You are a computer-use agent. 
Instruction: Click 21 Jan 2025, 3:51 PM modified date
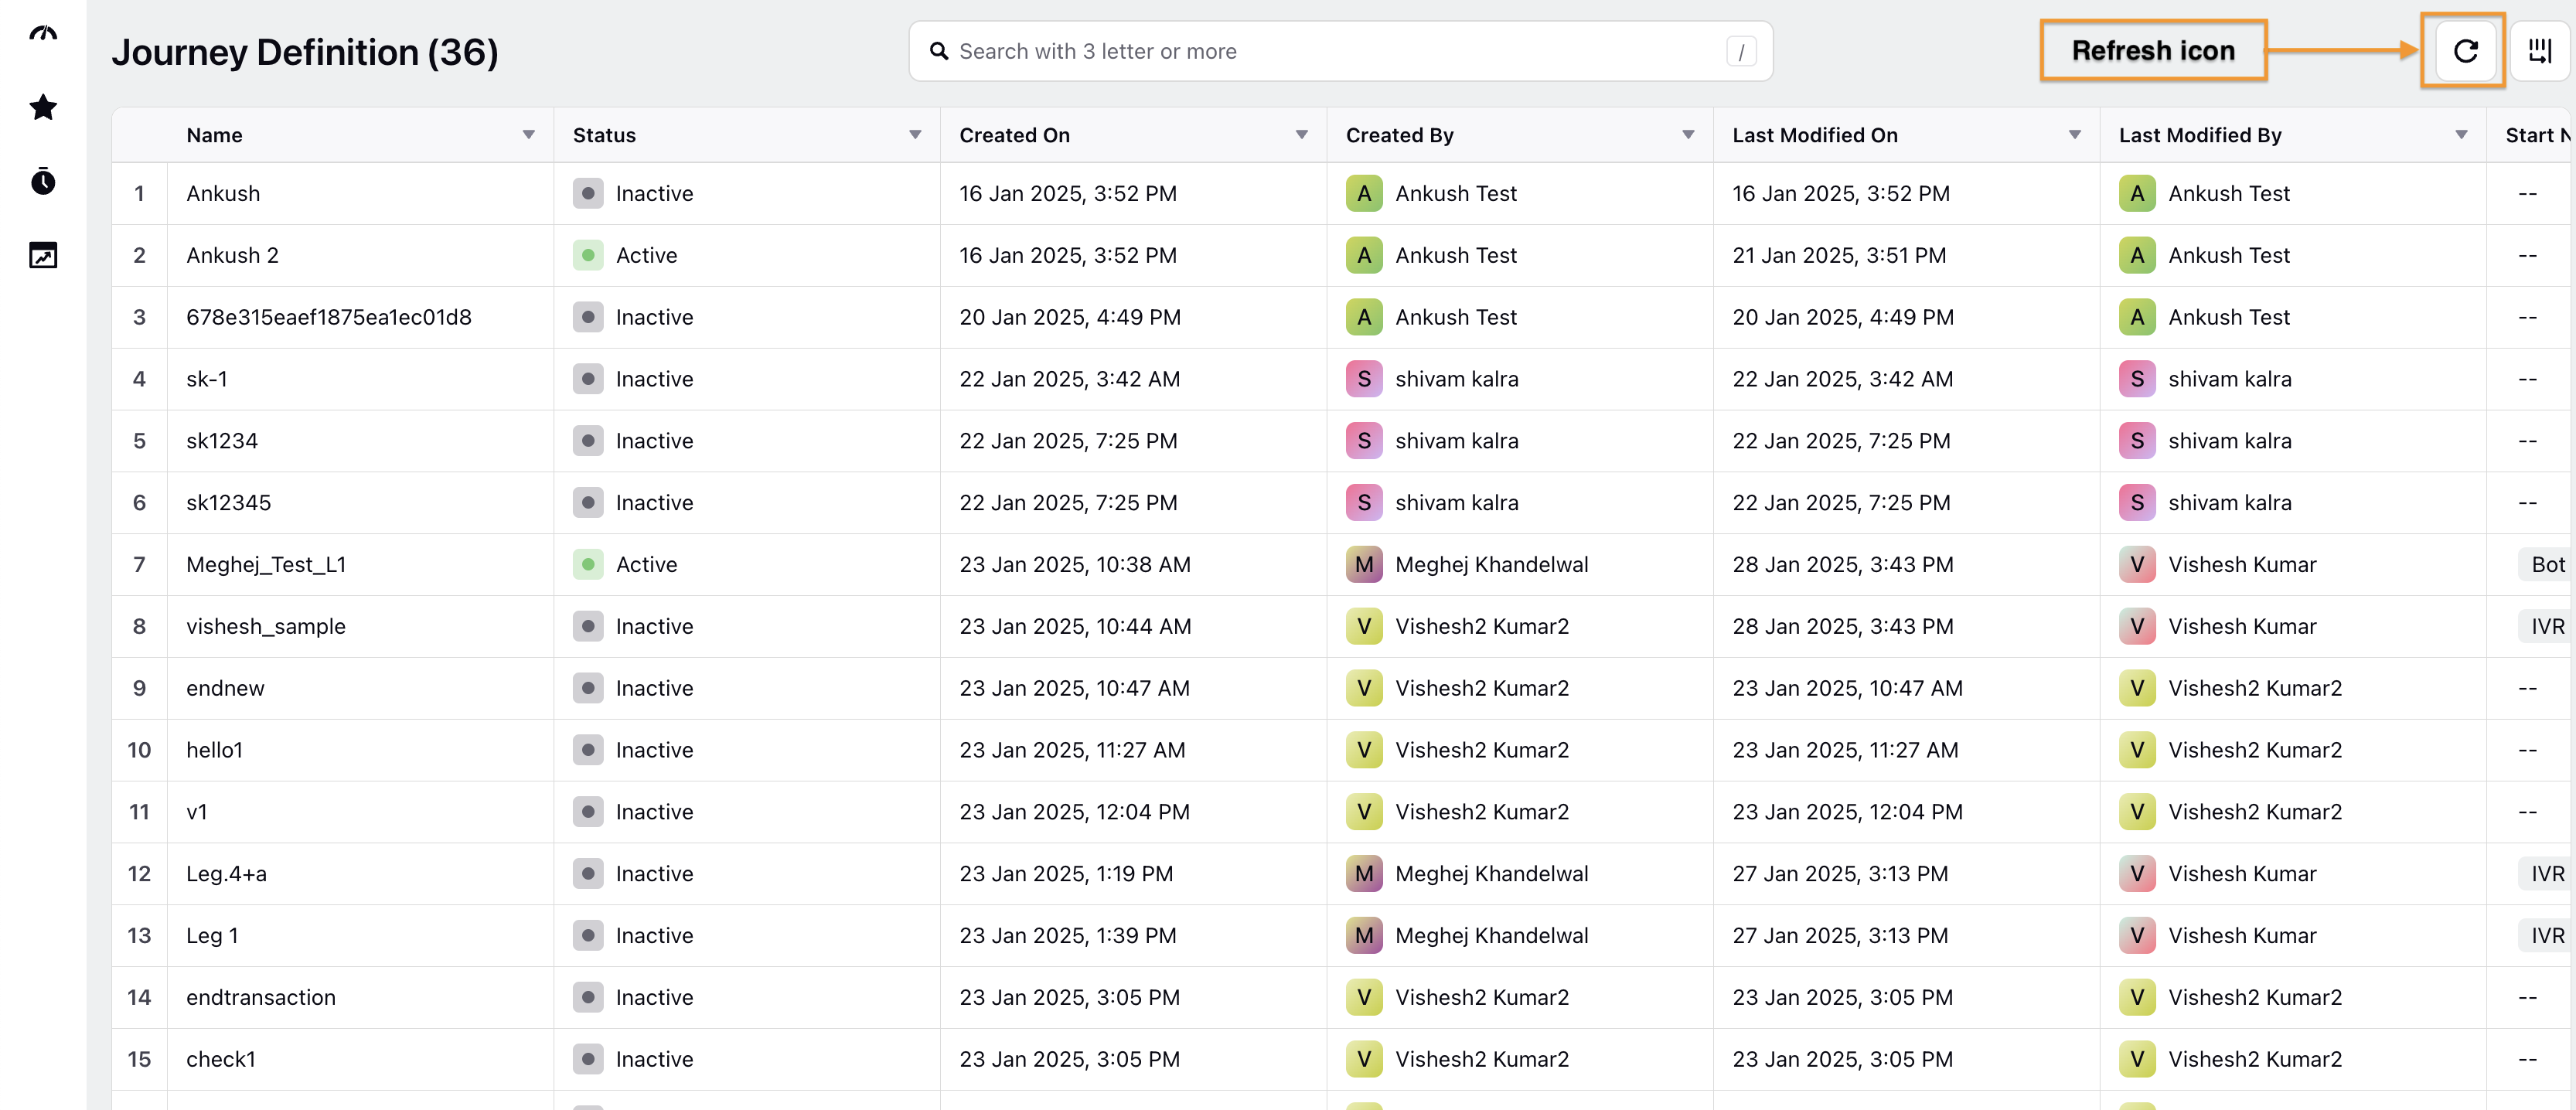(1839, 255)
